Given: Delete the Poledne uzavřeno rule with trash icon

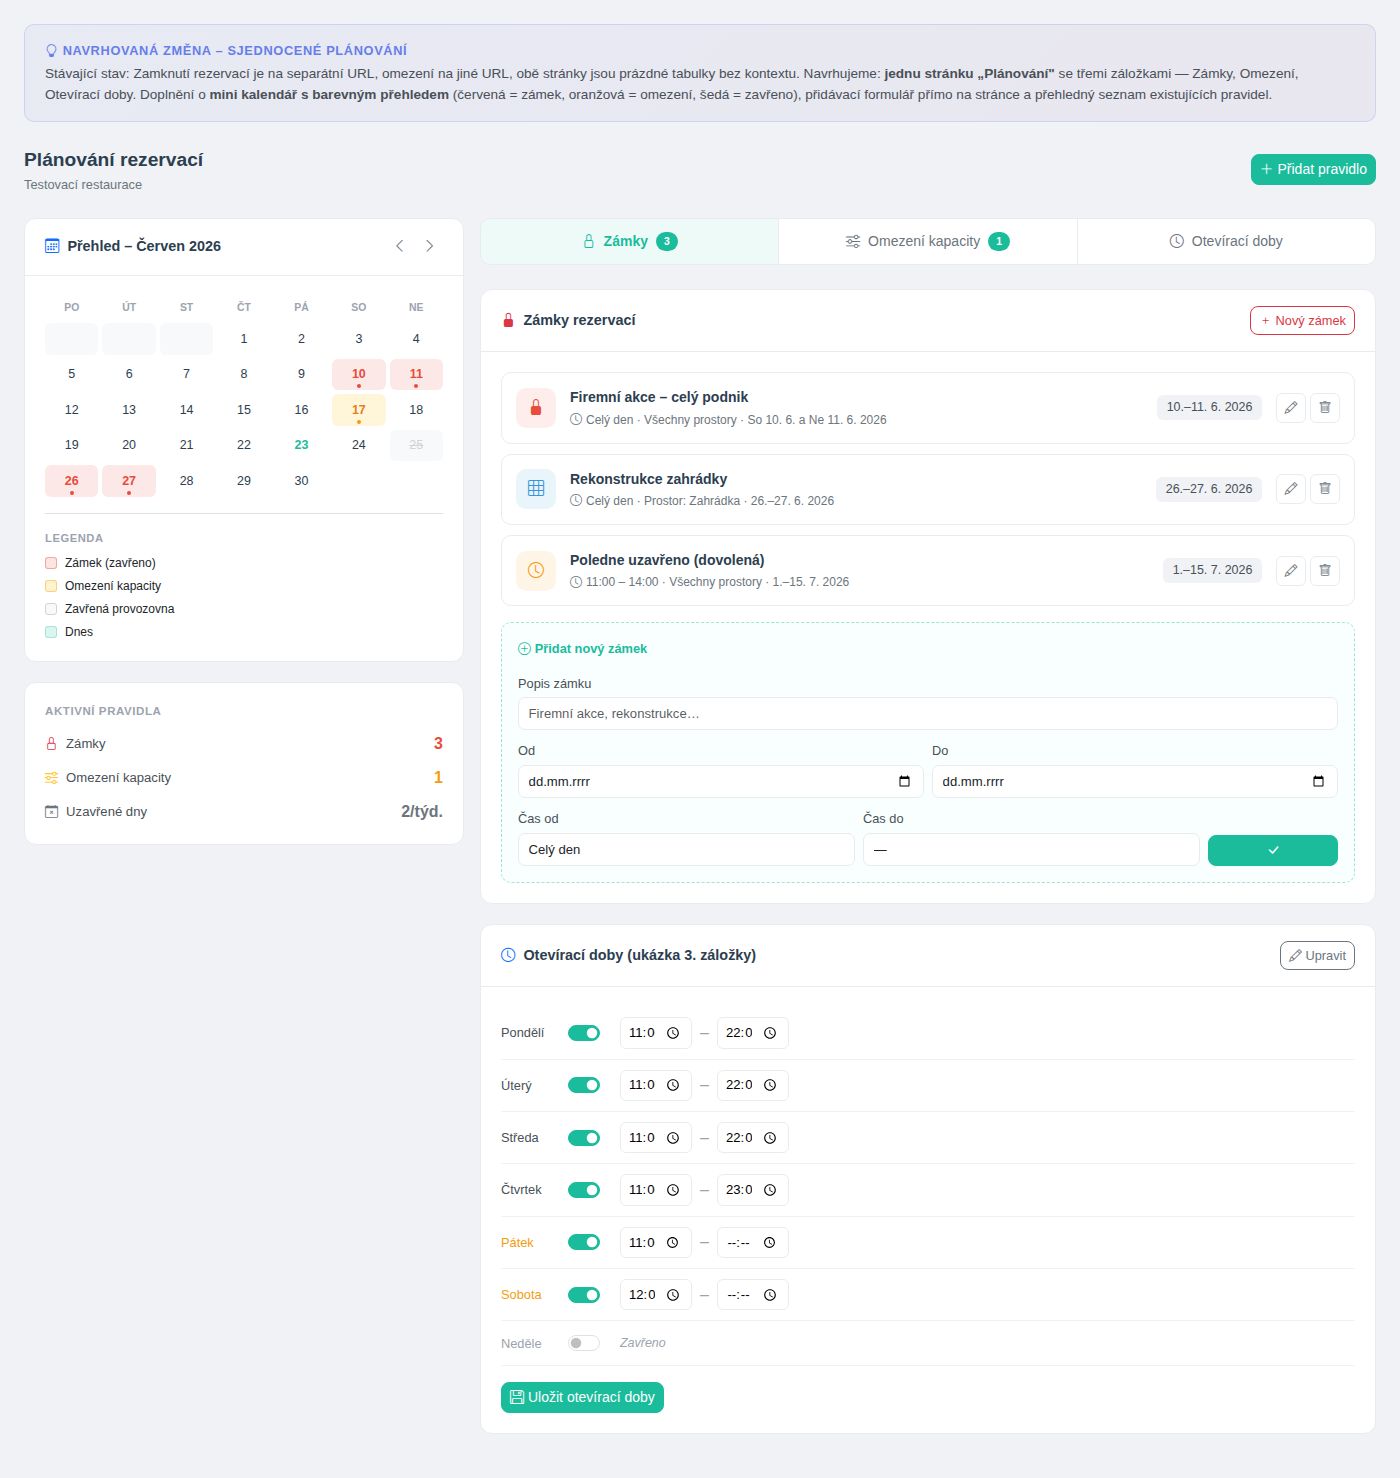Looking at the screenshot, I should 1325,570.
